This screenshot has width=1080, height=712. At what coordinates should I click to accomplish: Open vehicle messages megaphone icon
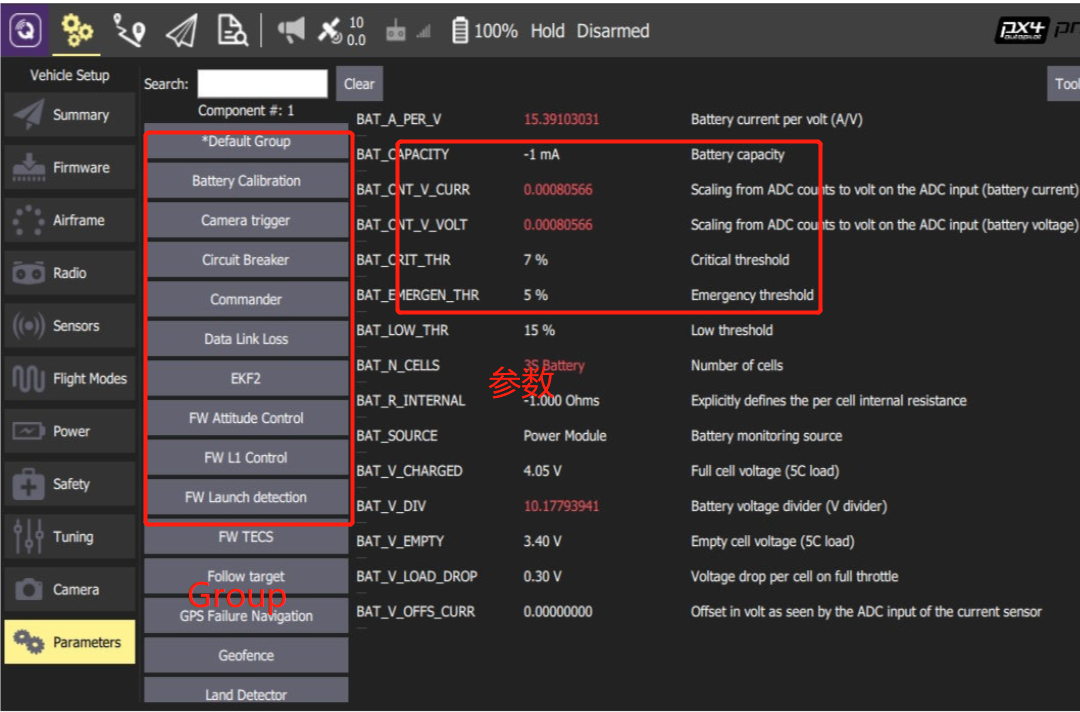point(291,30)
